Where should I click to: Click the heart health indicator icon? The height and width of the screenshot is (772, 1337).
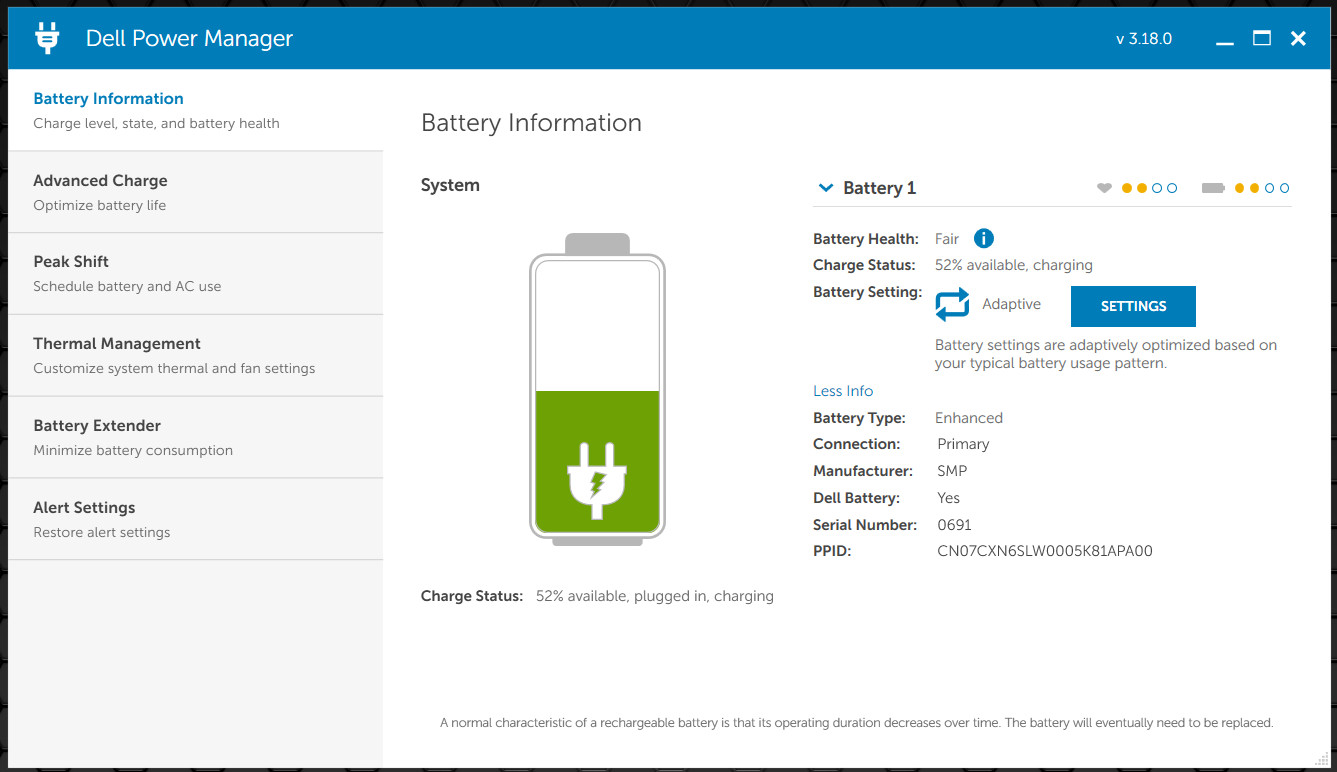1104,188
